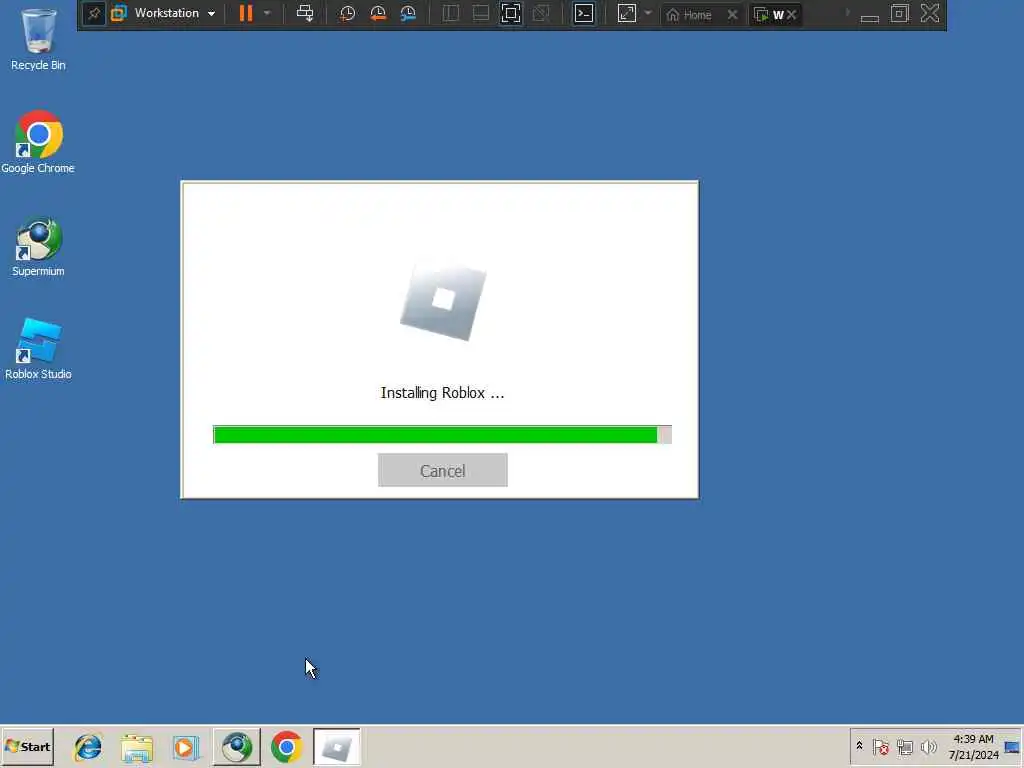1024x768 pixels.
Task: Close the W virtual machine tab
Action: pos(792,14)
